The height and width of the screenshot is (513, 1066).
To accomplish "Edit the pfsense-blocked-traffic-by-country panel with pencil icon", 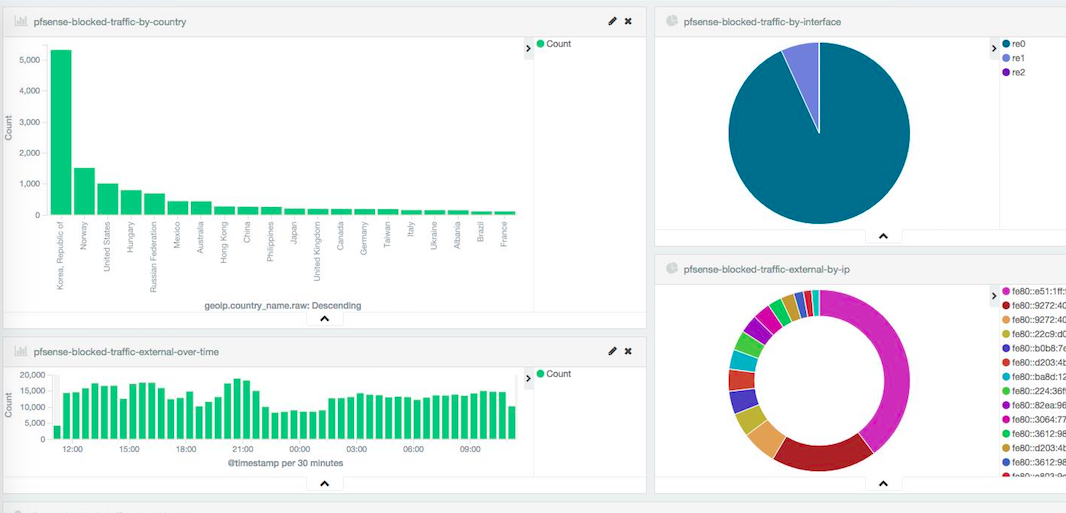I will pyautogui.click(x=613, y=22).
